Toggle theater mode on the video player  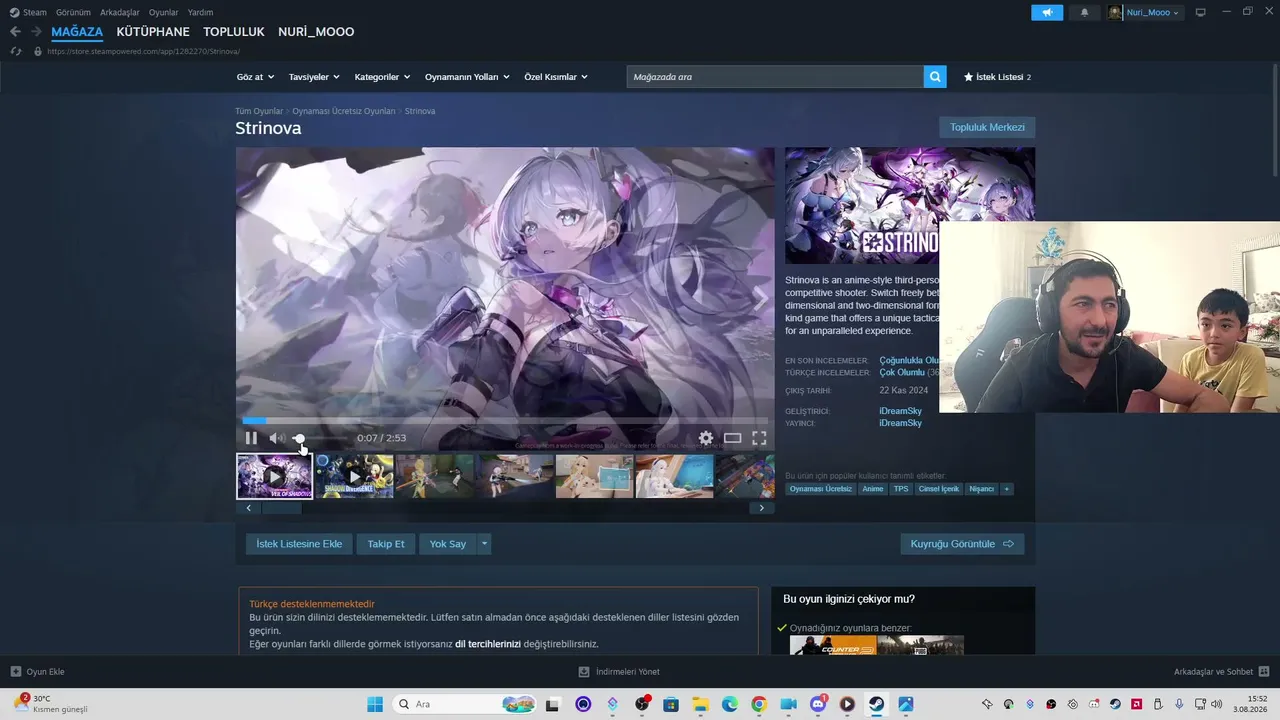pos(733,438)
